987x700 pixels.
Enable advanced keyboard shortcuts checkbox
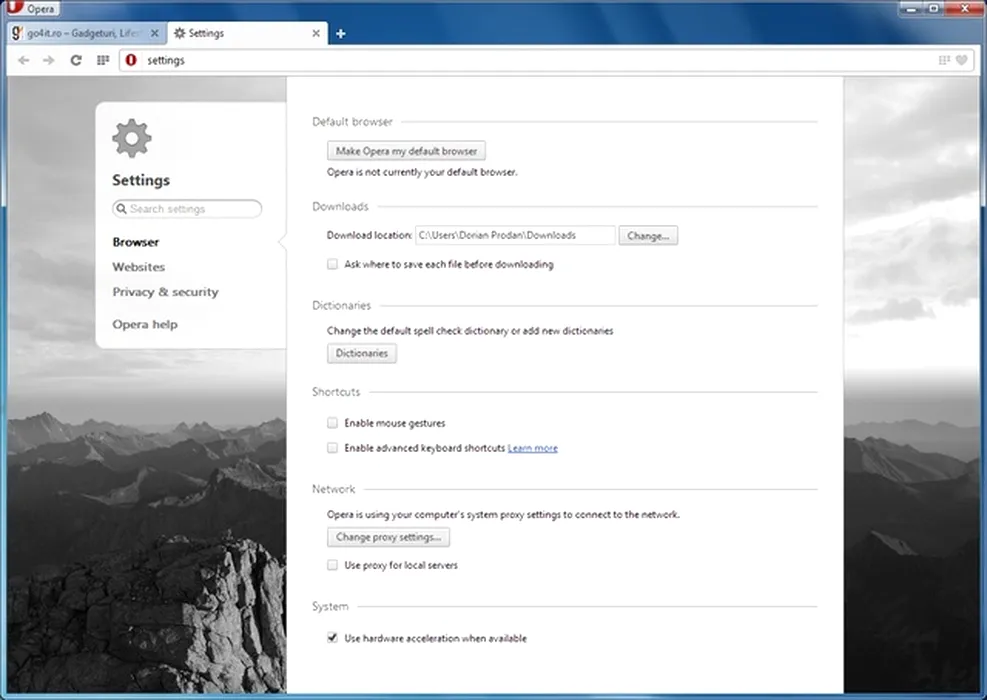click(x=332, y=448)
